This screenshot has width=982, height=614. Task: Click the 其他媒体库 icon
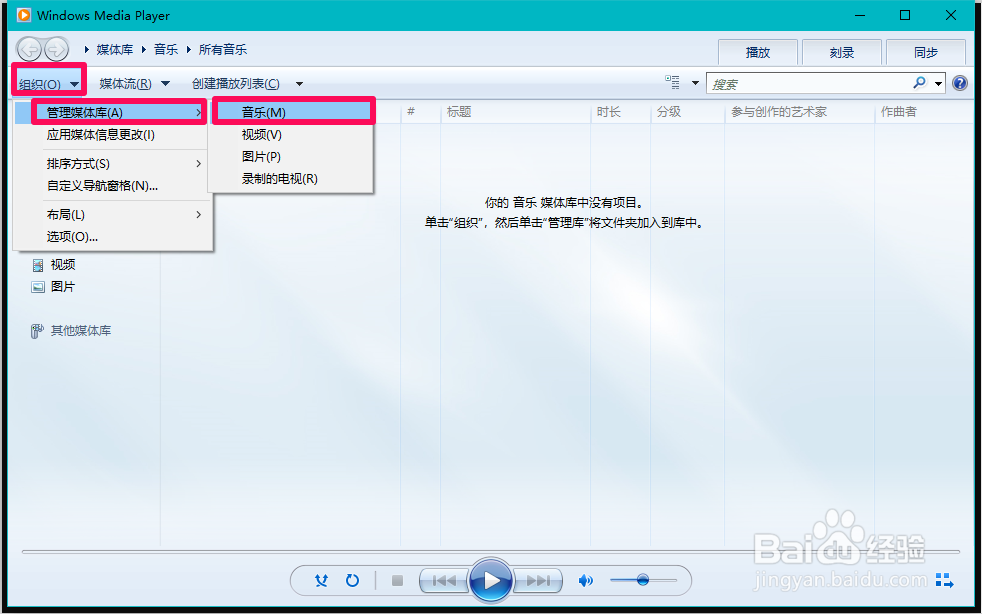point(38,331)
